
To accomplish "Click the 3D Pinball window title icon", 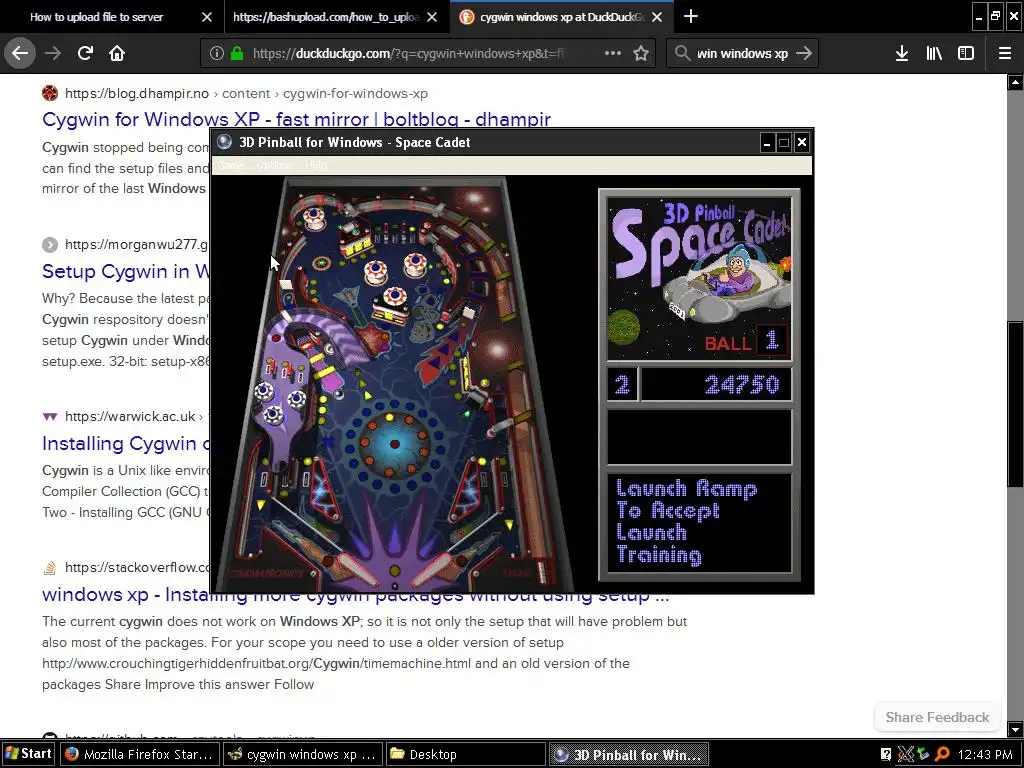I will click(225, 142).
